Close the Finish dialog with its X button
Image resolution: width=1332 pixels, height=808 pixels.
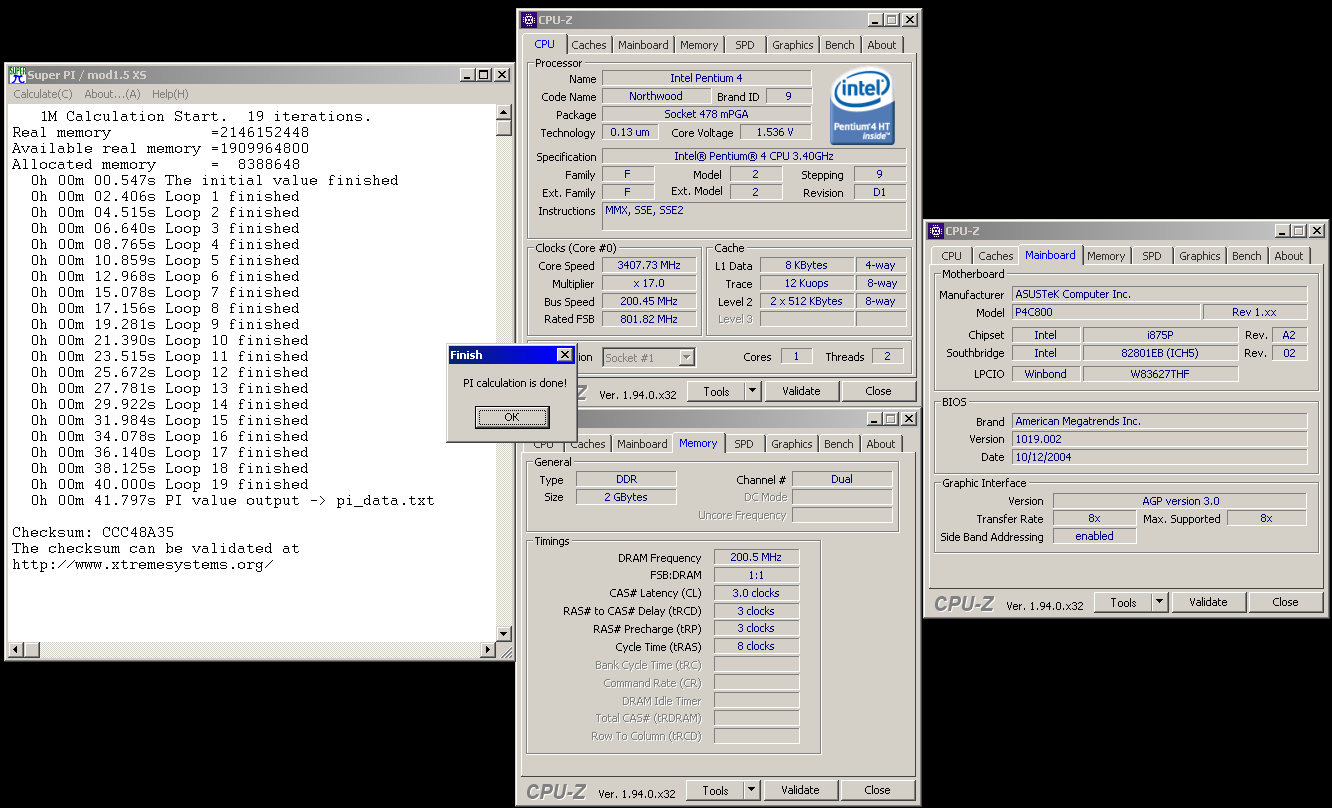tap(564, 355)
